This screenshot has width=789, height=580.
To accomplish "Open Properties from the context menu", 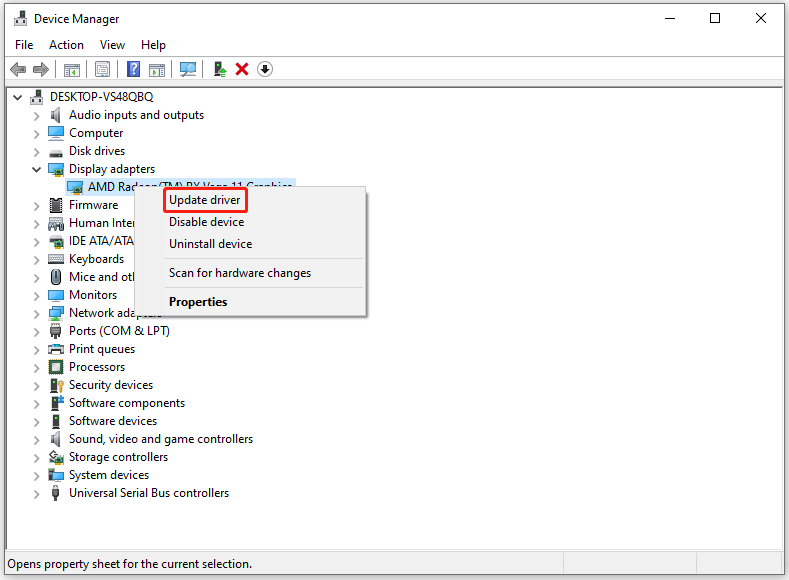I will [x=198, y=302].
